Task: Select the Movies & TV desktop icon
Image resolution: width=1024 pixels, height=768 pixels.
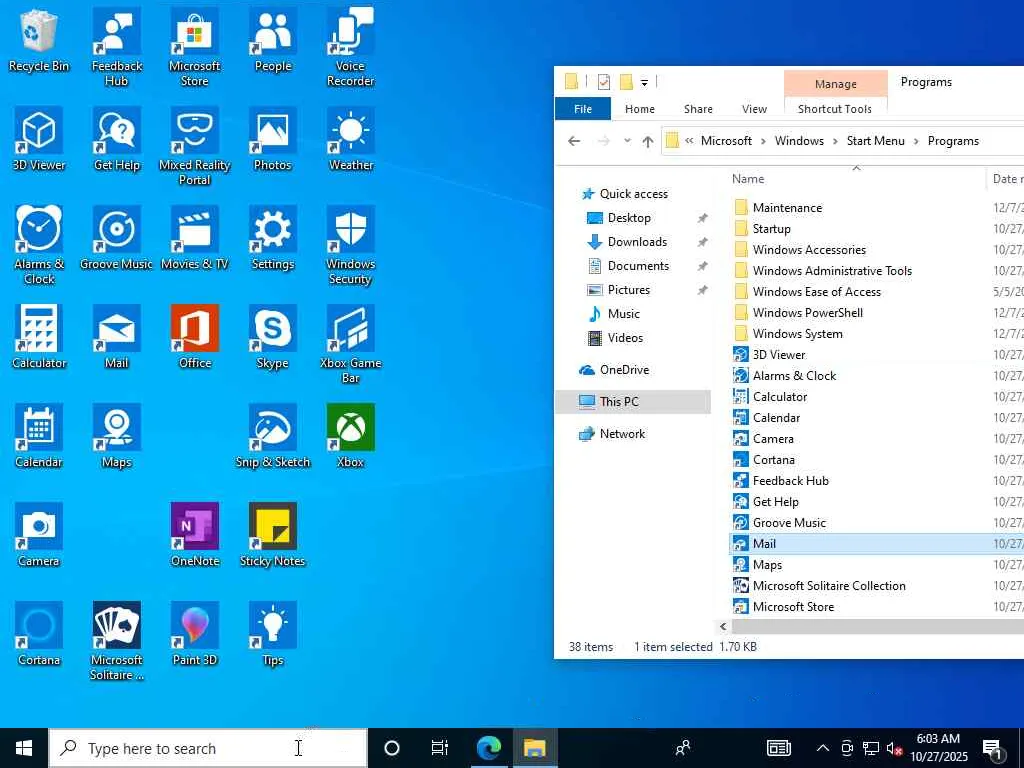Action: 195,238
